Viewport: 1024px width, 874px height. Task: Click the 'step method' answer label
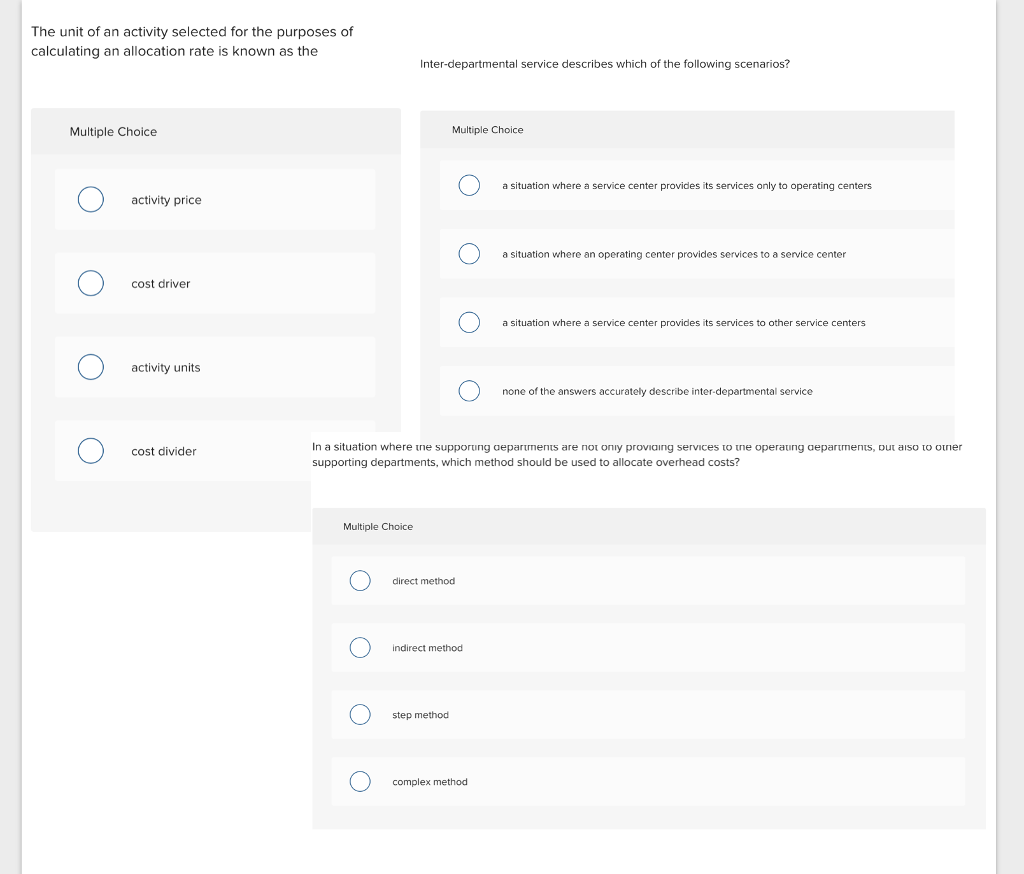coord(420,715)
